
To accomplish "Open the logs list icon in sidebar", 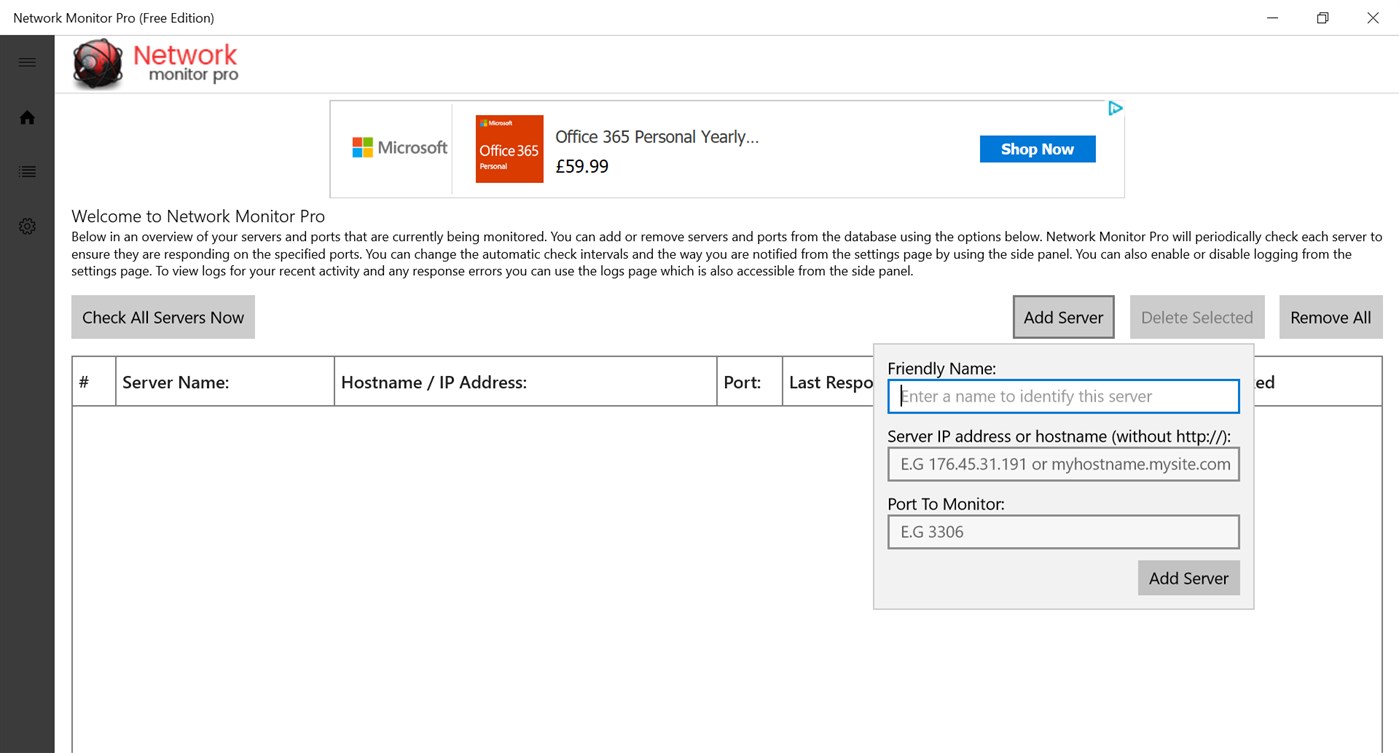I will point(27,172).
